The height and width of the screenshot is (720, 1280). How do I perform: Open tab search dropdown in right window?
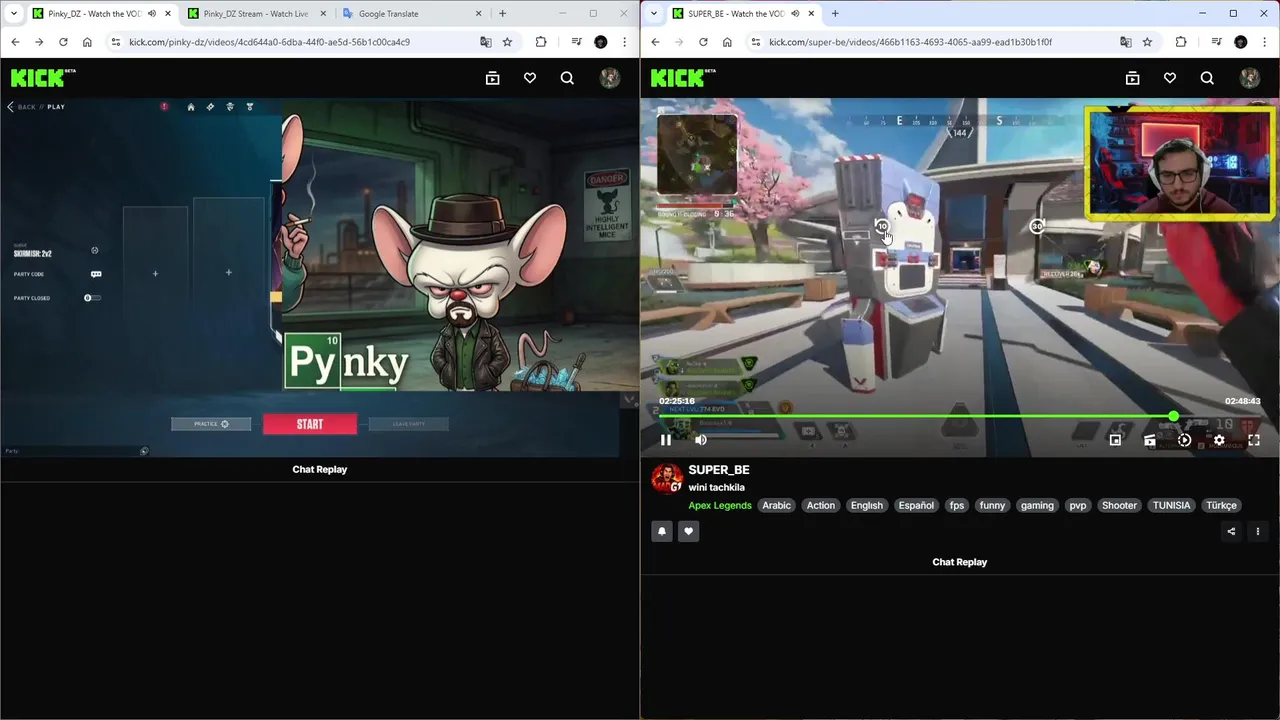click(653, 14)
